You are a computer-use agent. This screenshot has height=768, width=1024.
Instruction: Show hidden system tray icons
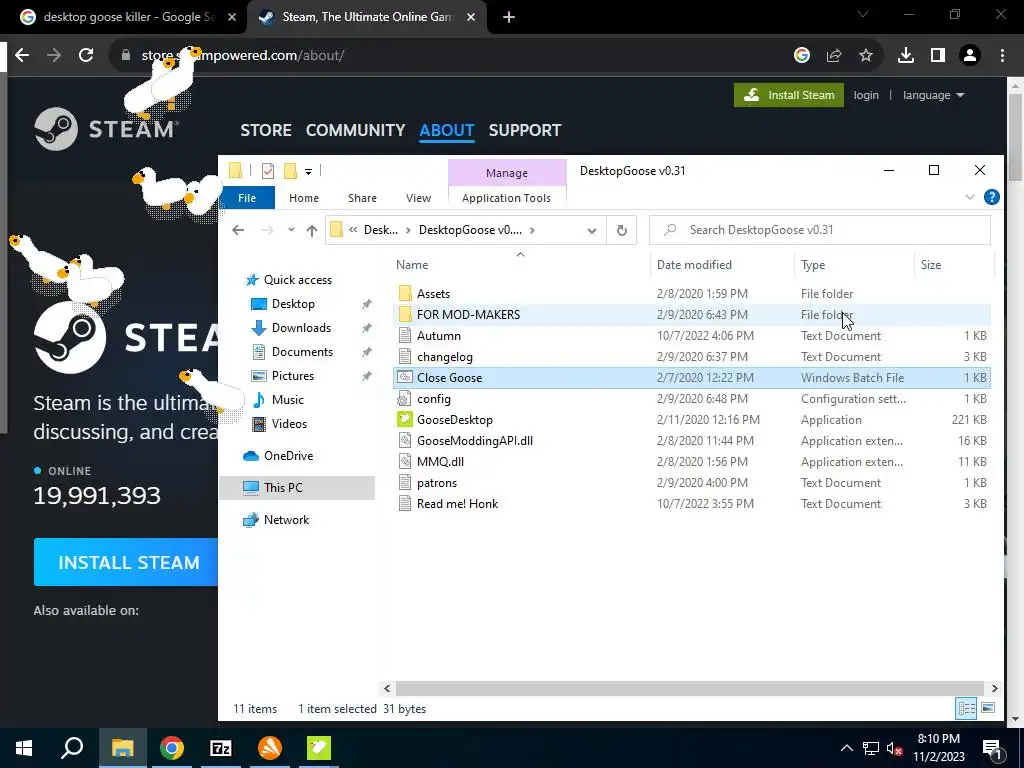[x=846, y=748]
